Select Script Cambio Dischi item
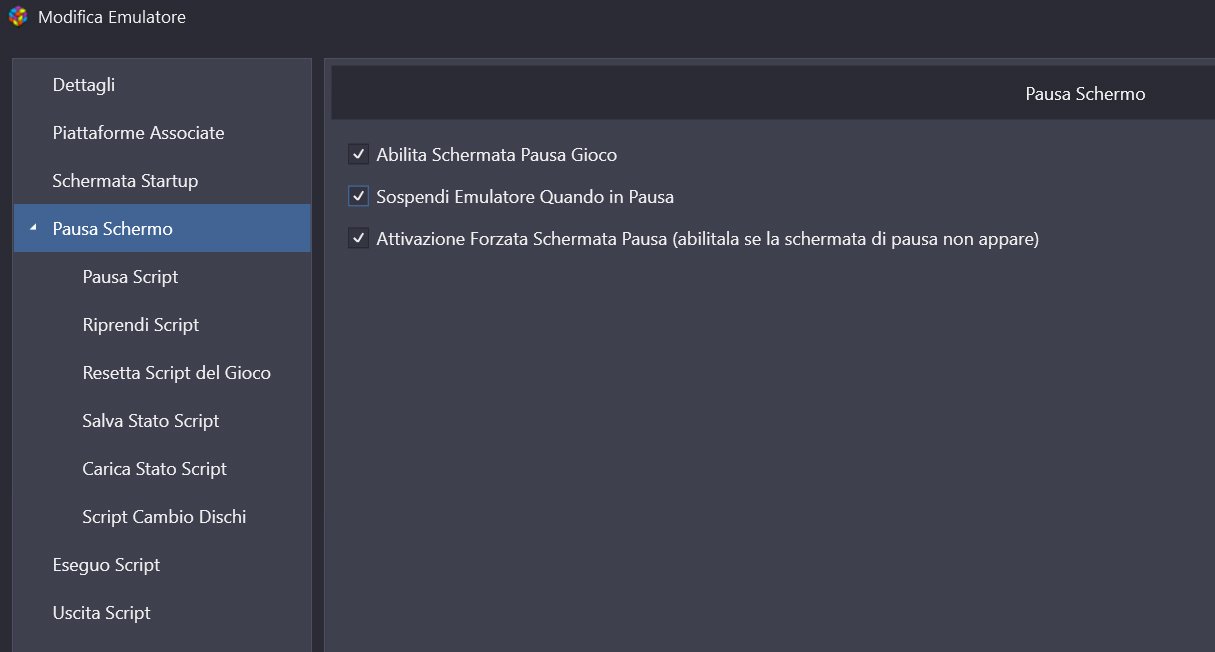The width and height of the screenshot is (1215, 652). [x=162, y=517]
